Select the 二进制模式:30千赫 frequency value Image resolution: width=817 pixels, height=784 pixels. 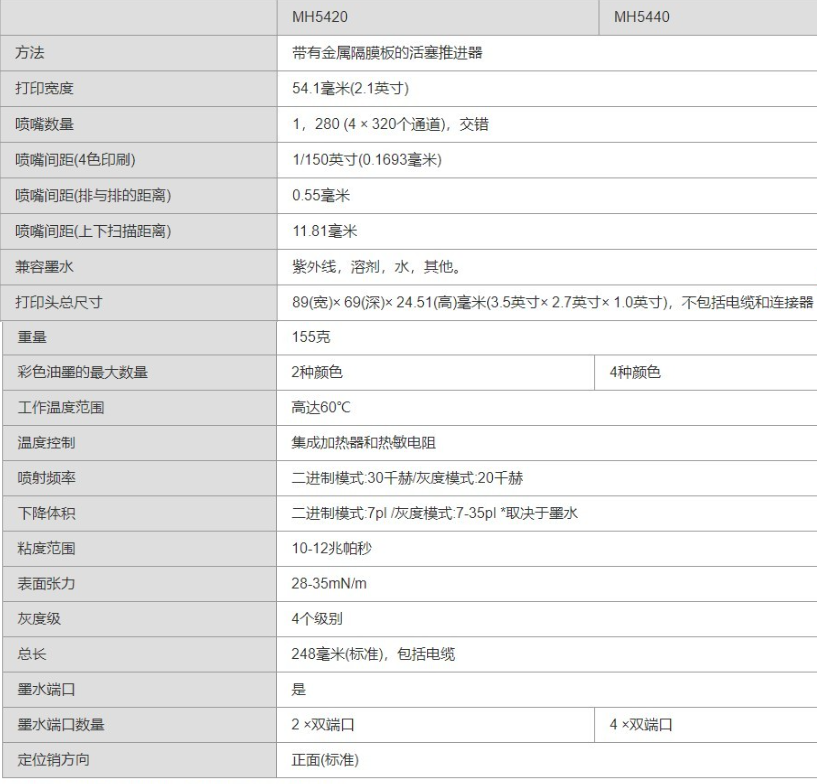click(352, 478)
